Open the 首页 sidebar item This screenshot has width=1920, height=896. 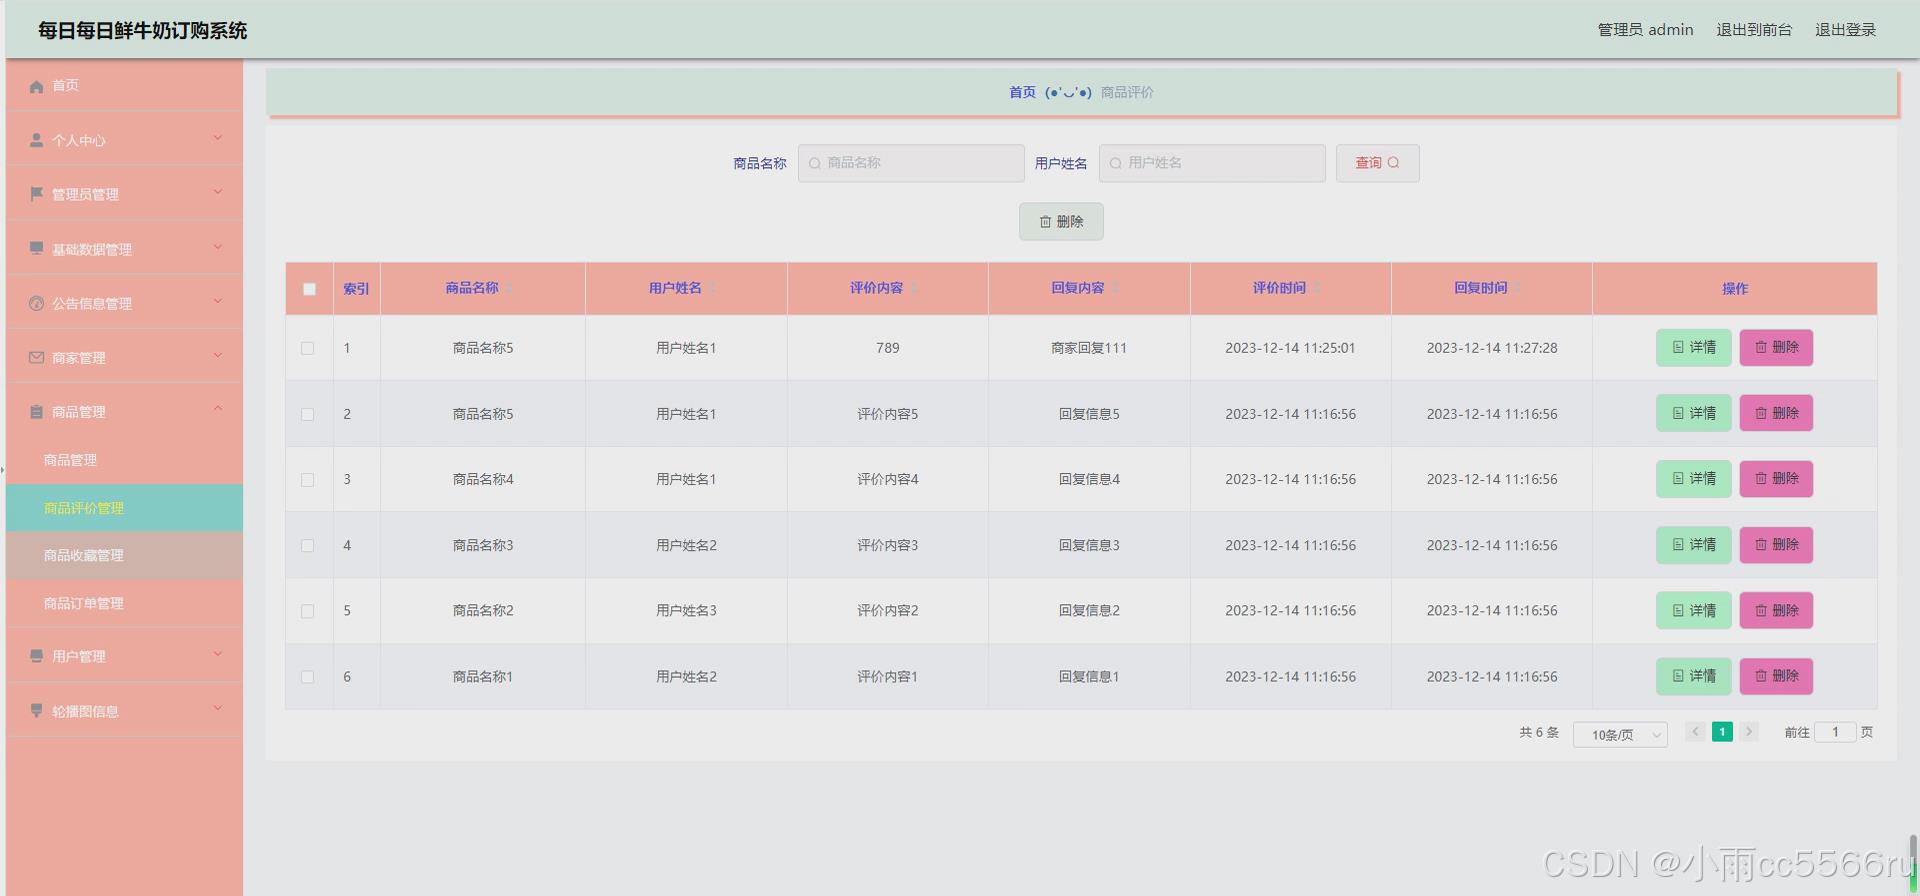(124, 86)
